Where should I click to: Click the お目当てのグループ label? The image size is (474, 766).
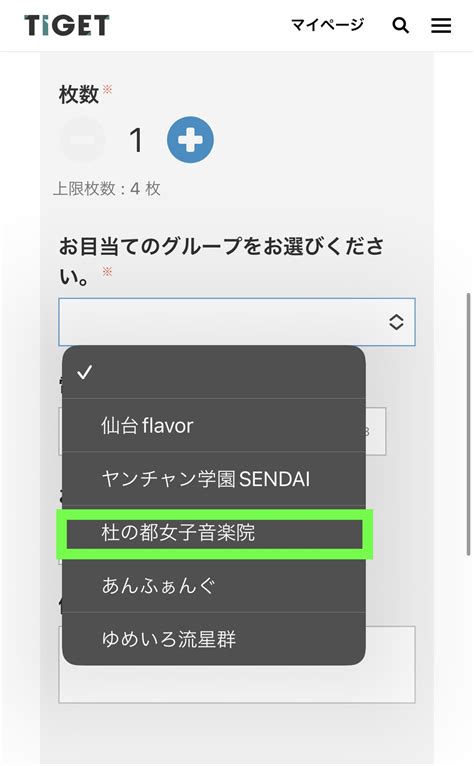point(221,261)
